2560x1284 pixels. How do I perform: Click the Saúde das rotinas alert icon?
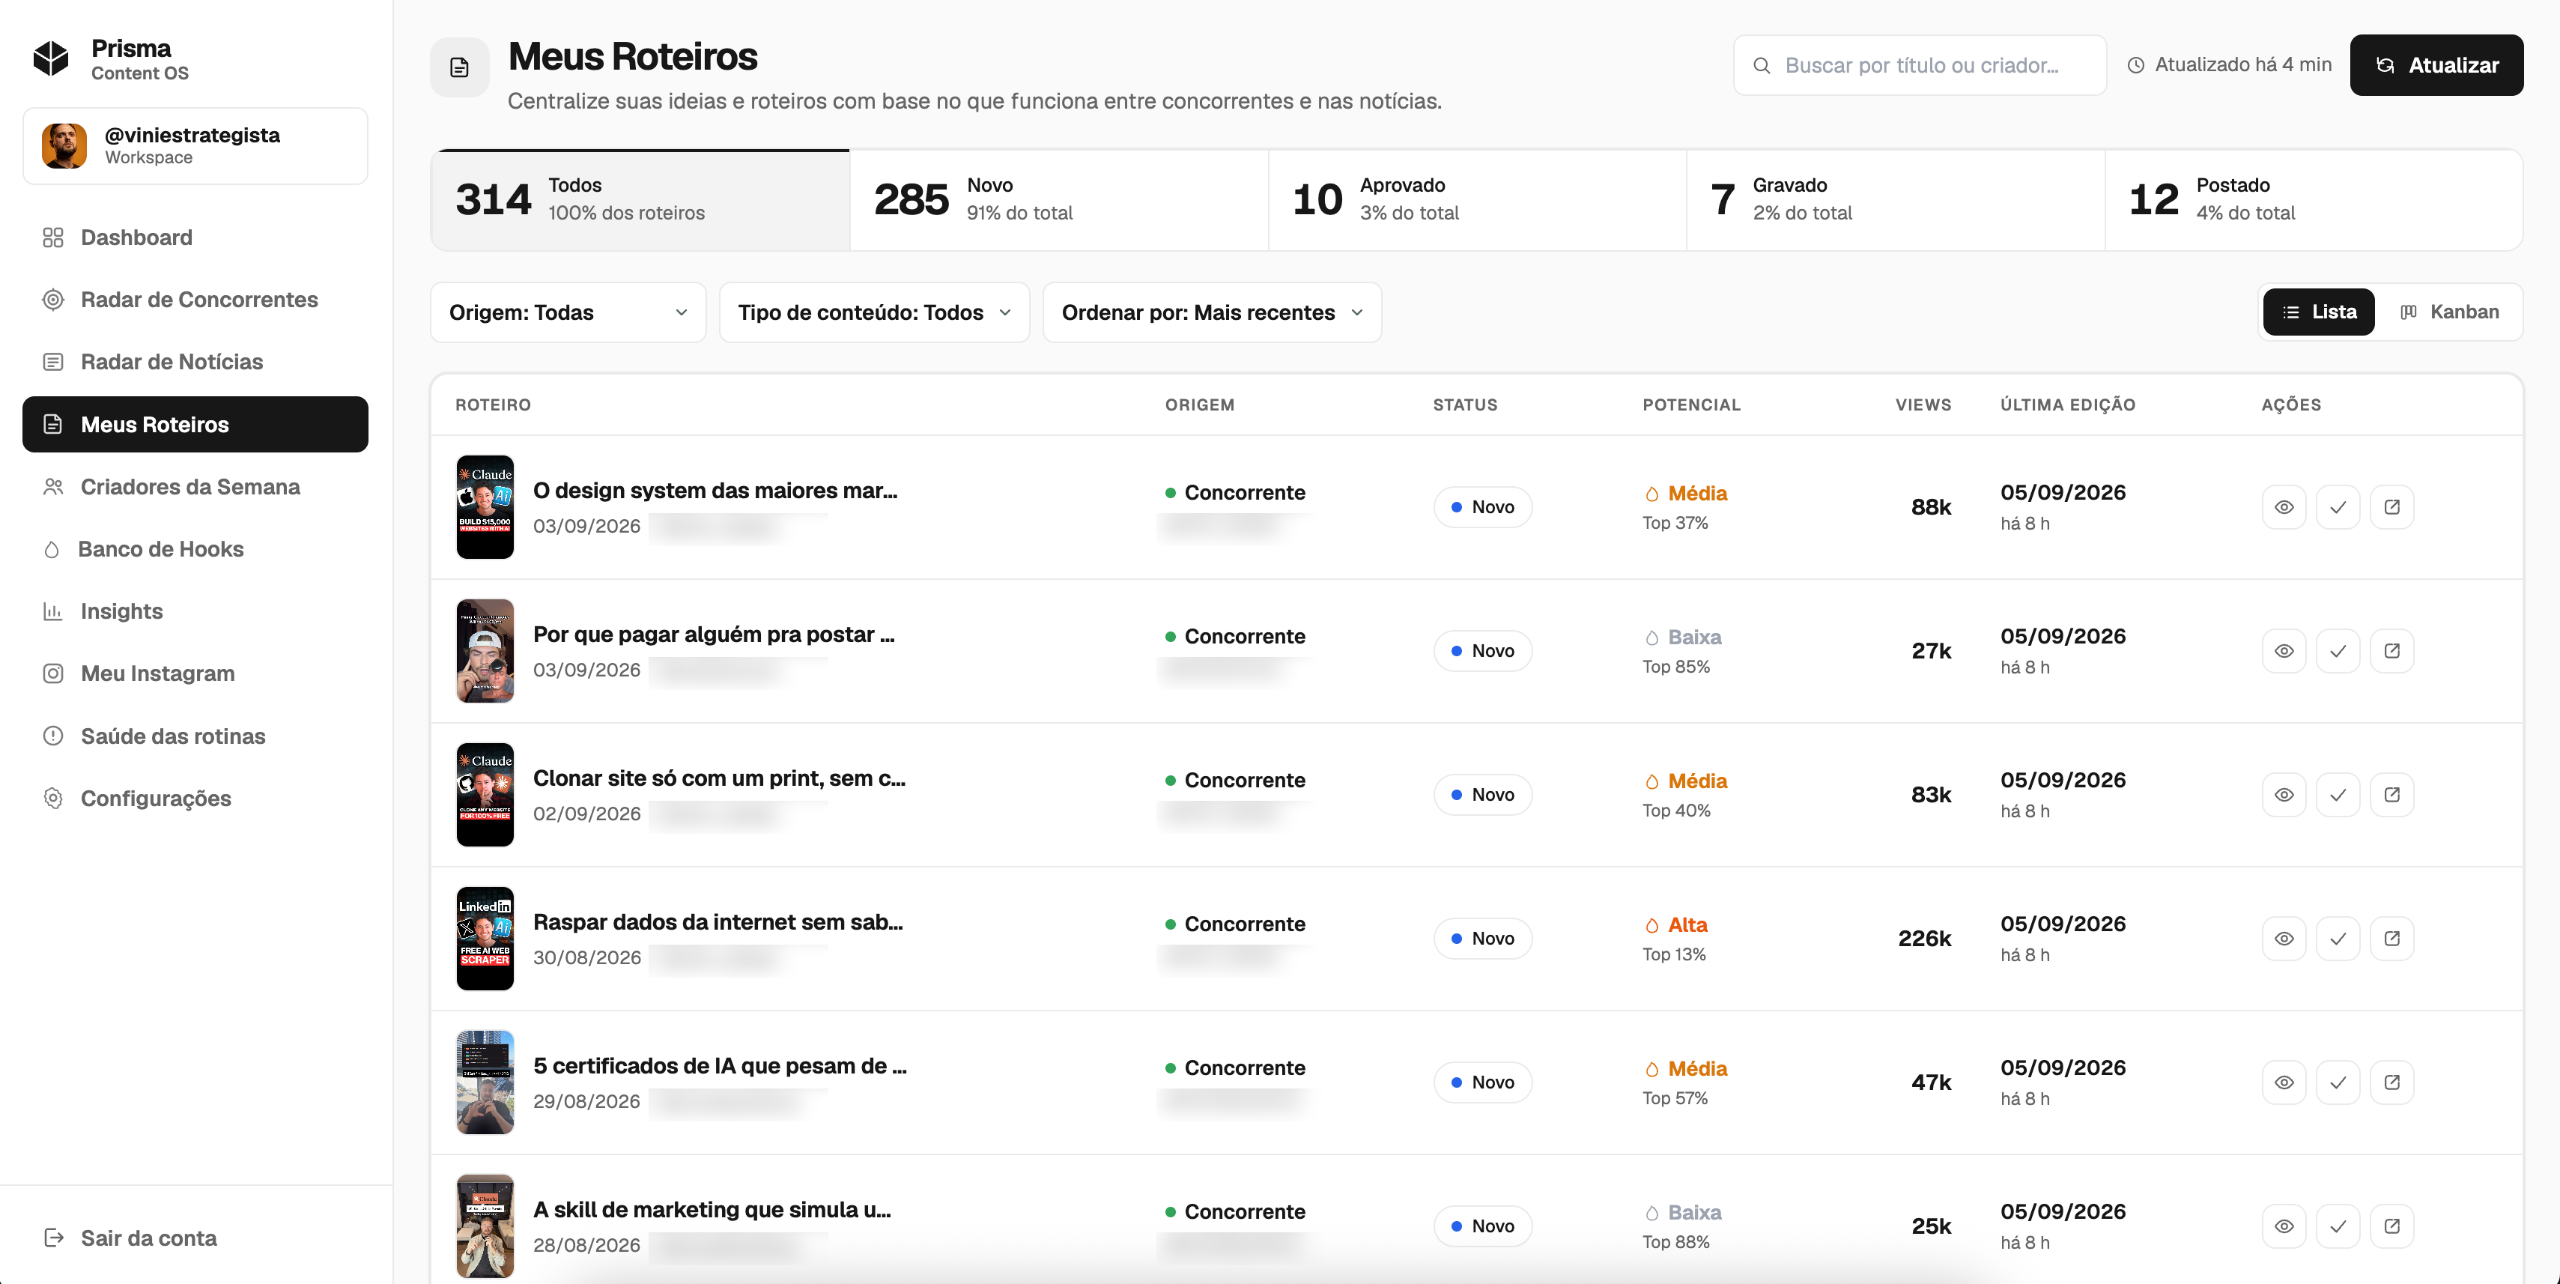pyautogui.click(x=53, y=736)
